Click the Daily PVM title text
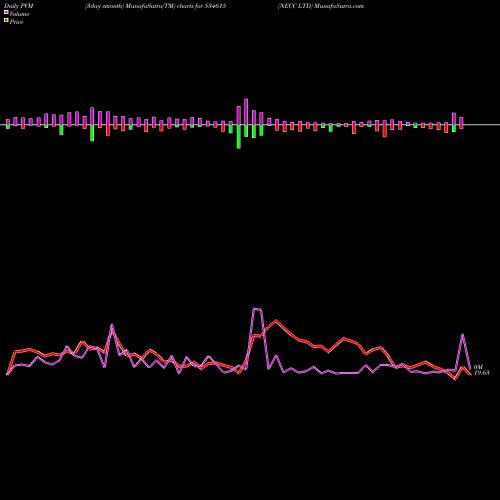Viewport: 500px width, 500px height. pos(19,6)
